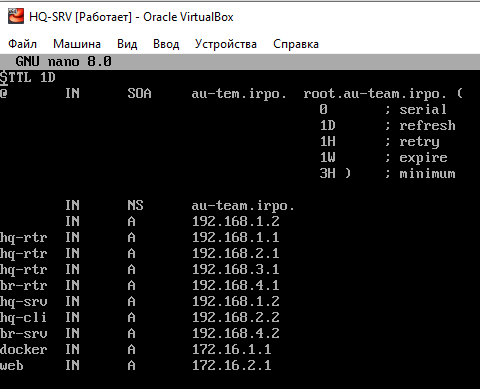Click the 192.168.2.2 address
This screenshot has width=480, height=389.
click(x=236, y=317)
